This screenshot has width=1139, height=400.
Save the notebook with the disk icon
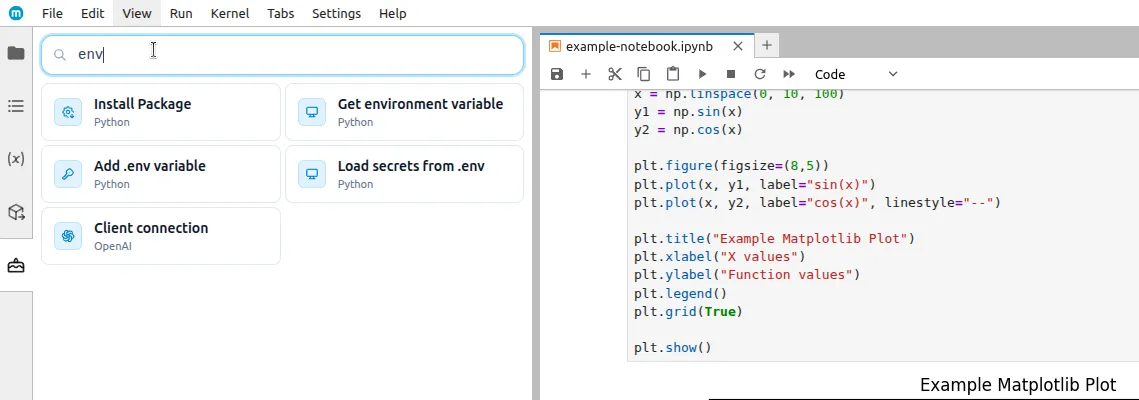[x=557, y=74]
